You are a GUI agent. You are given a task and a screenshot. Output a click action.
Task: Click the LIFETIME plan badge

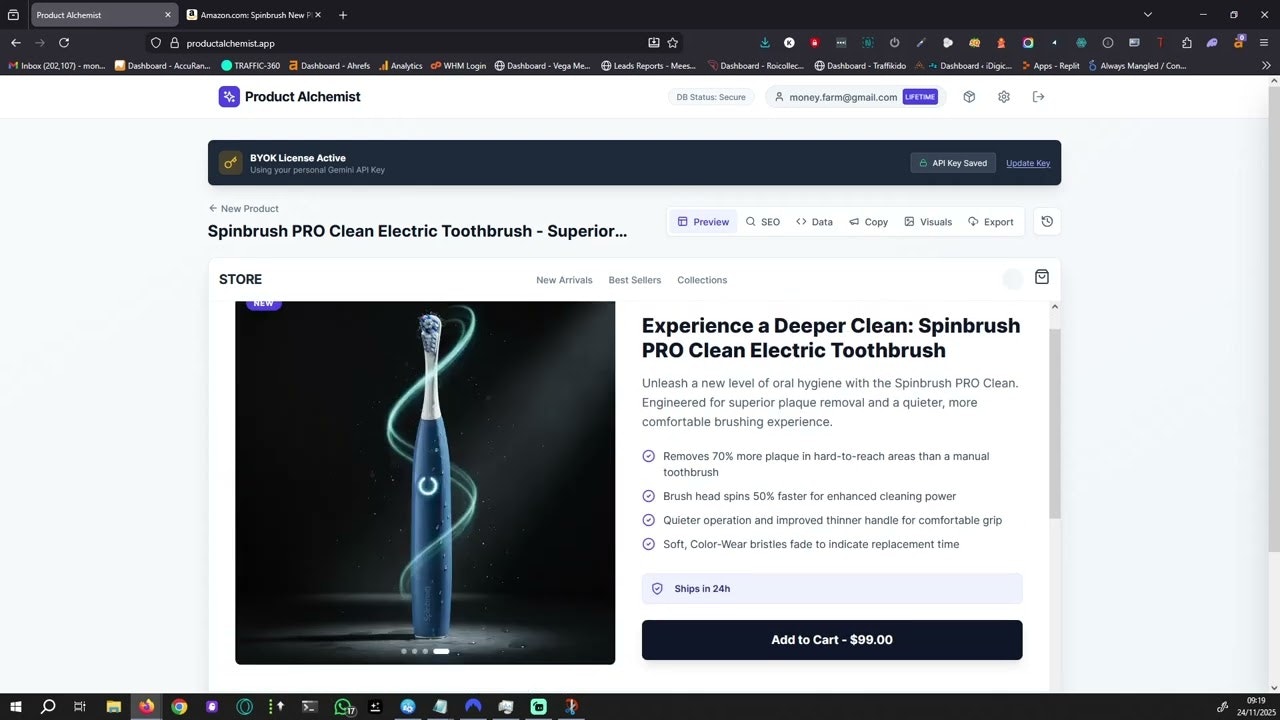click(920, 97)
